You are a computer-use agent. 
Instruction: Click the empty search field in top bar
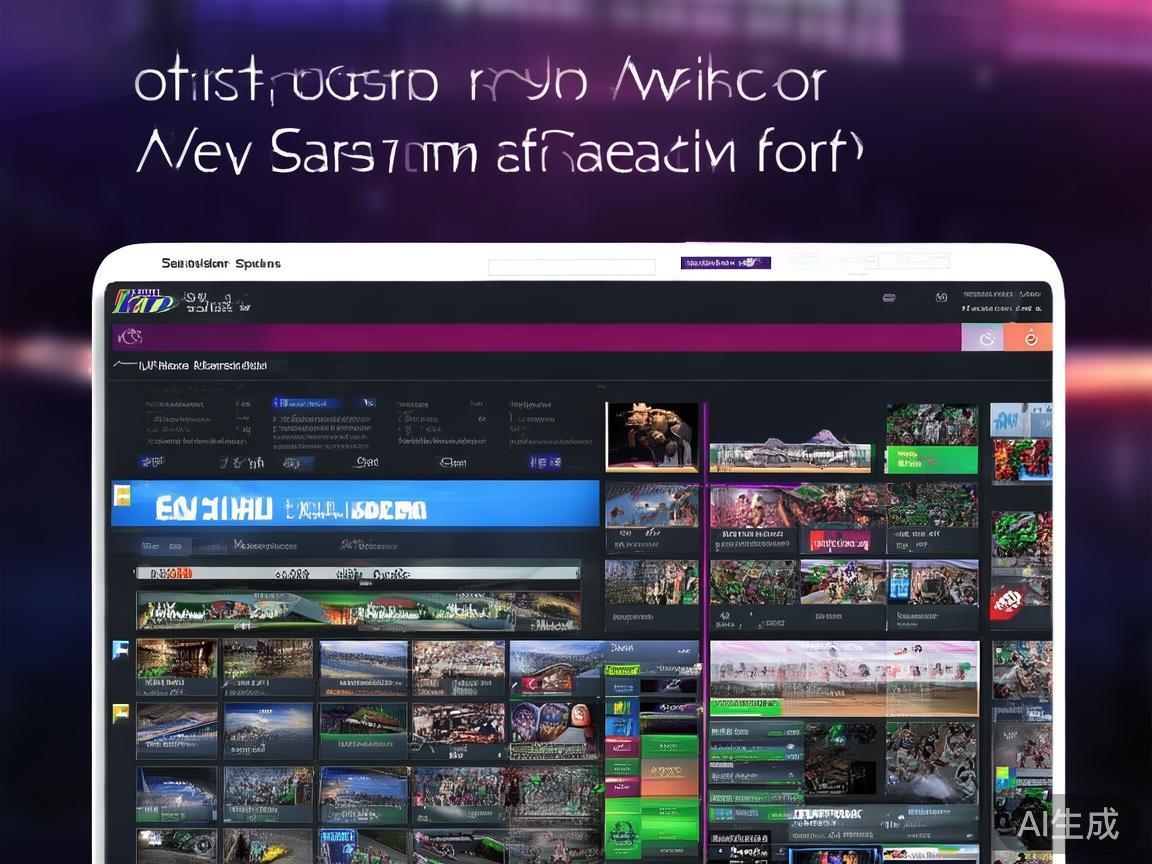click(x=571, y=267)
